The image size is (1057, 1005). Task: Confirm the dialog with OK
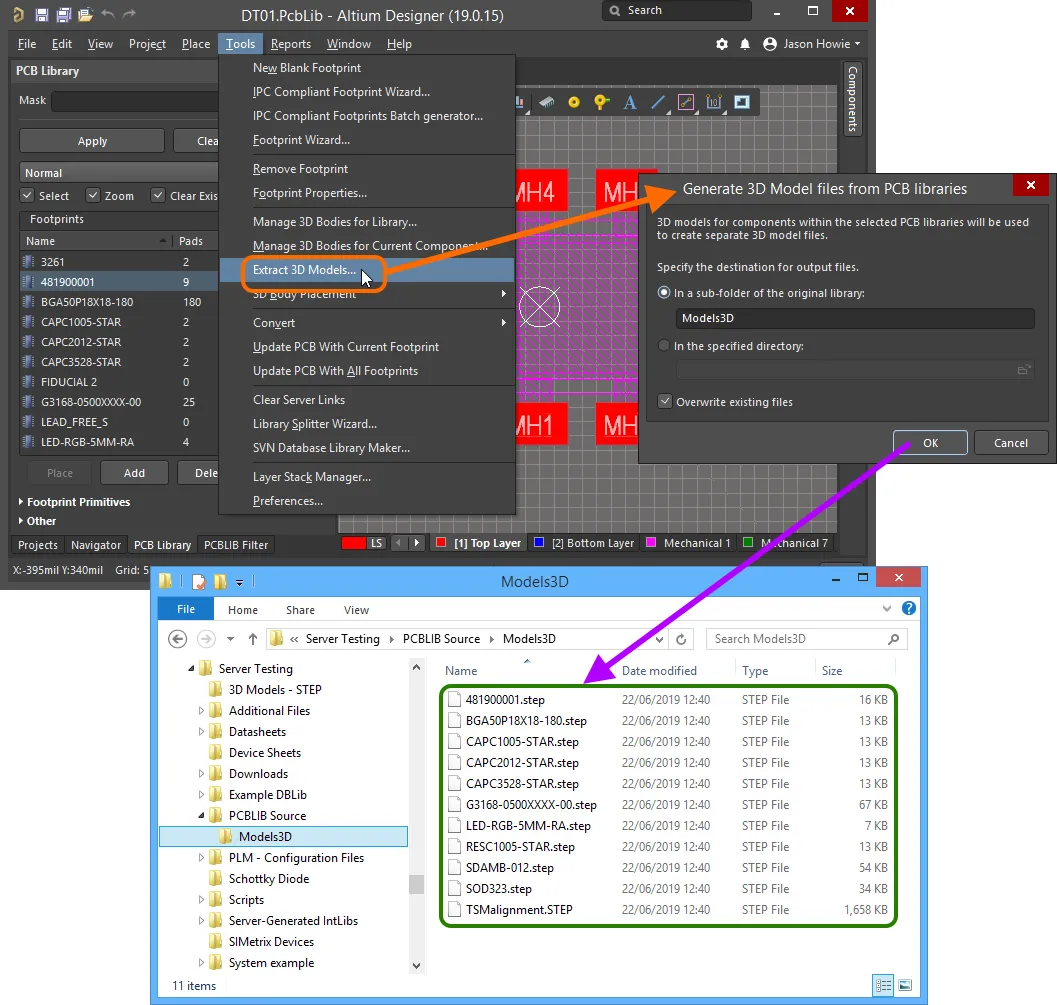(930, 443)
